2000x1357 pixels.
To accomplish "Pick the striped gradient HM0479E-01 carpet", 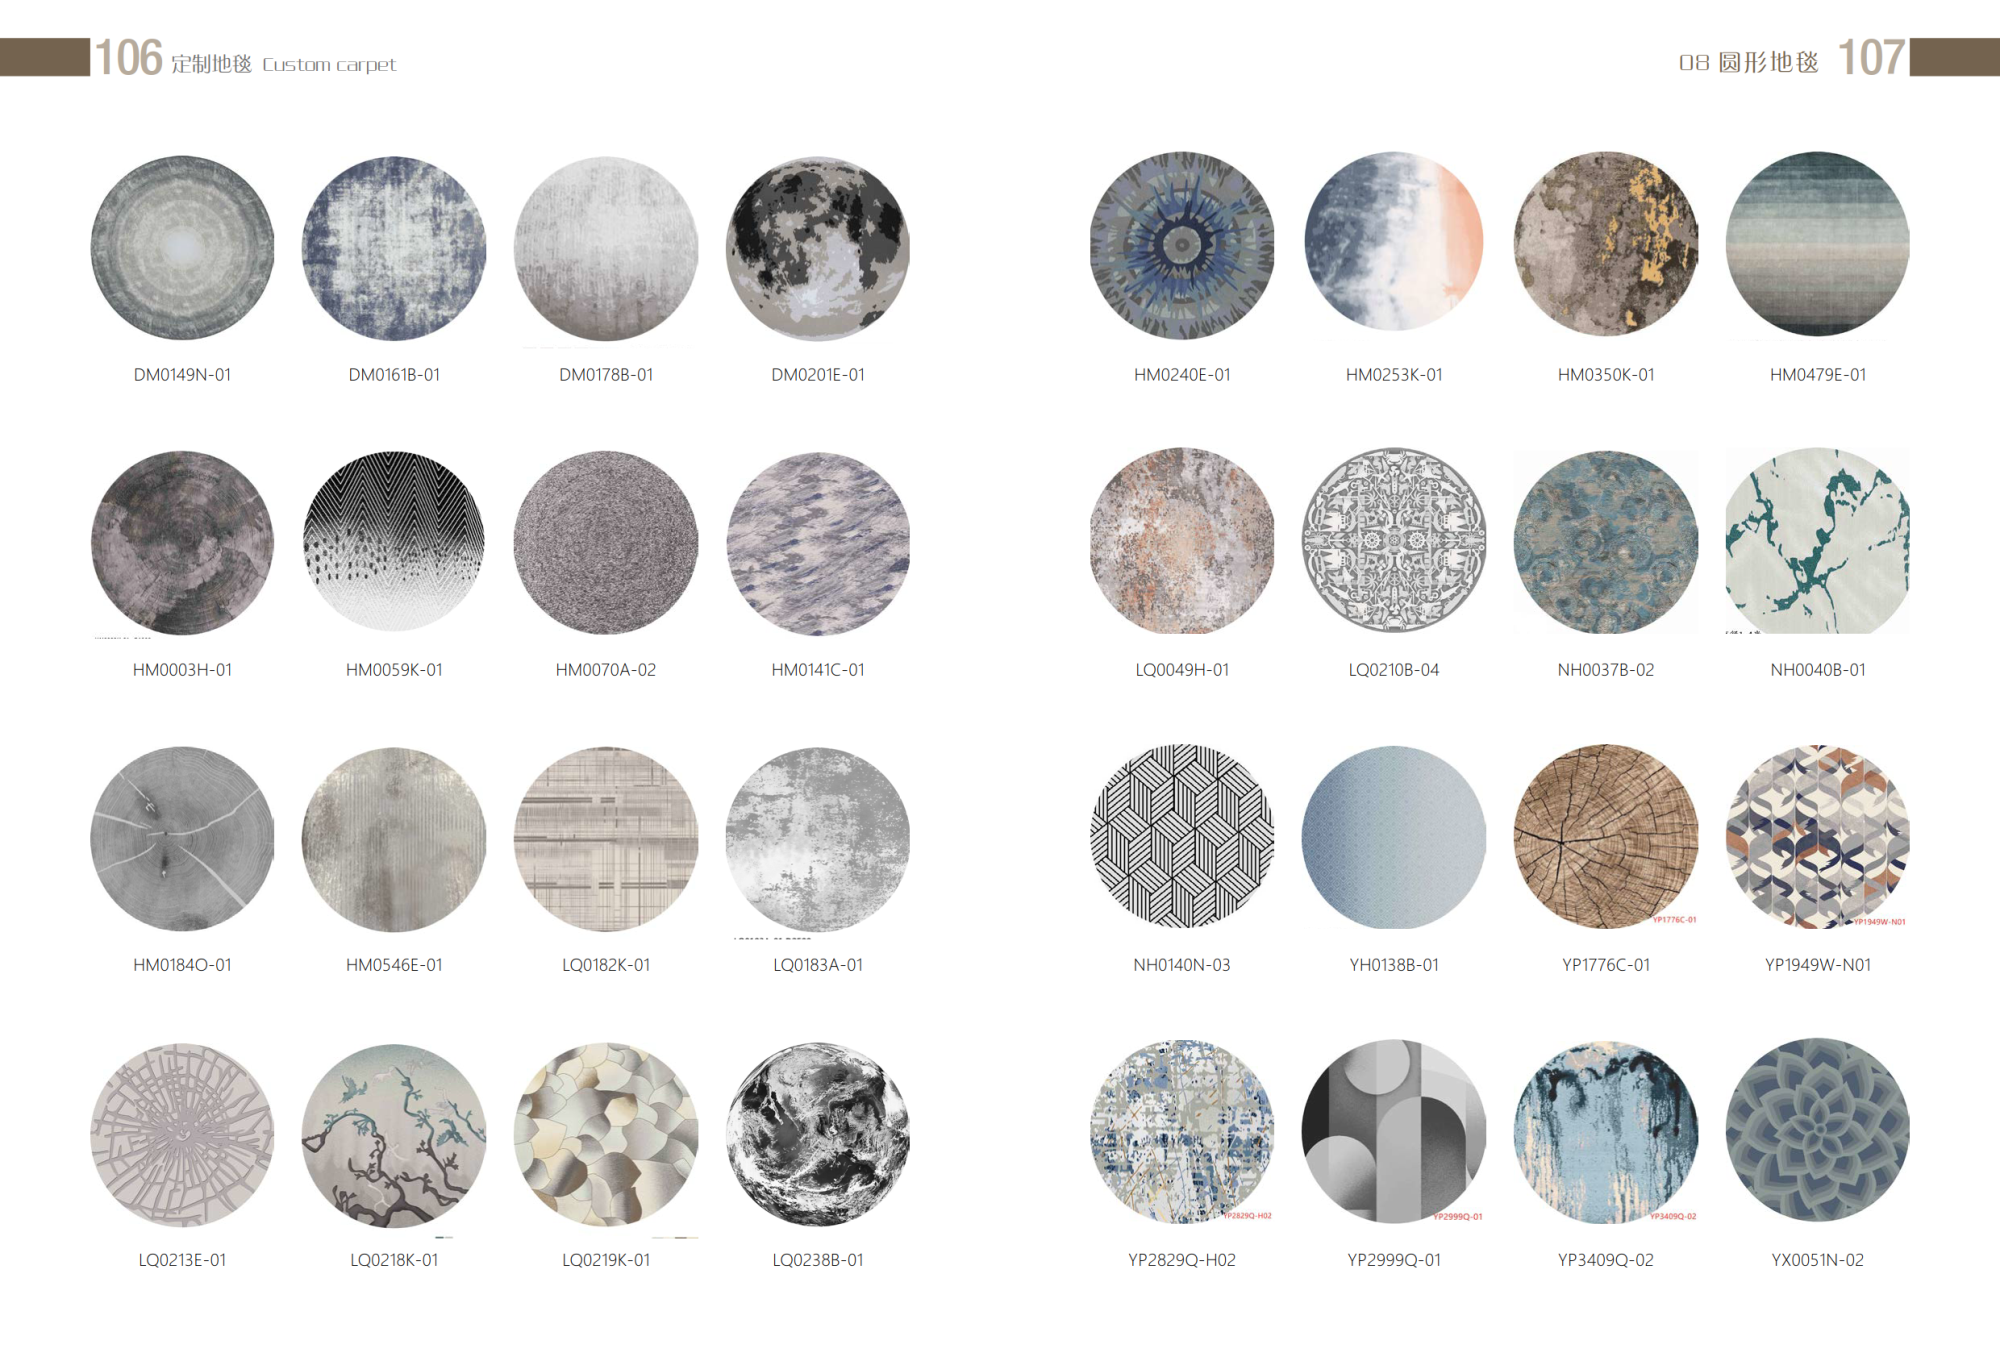I will (x=1817, y=244).
